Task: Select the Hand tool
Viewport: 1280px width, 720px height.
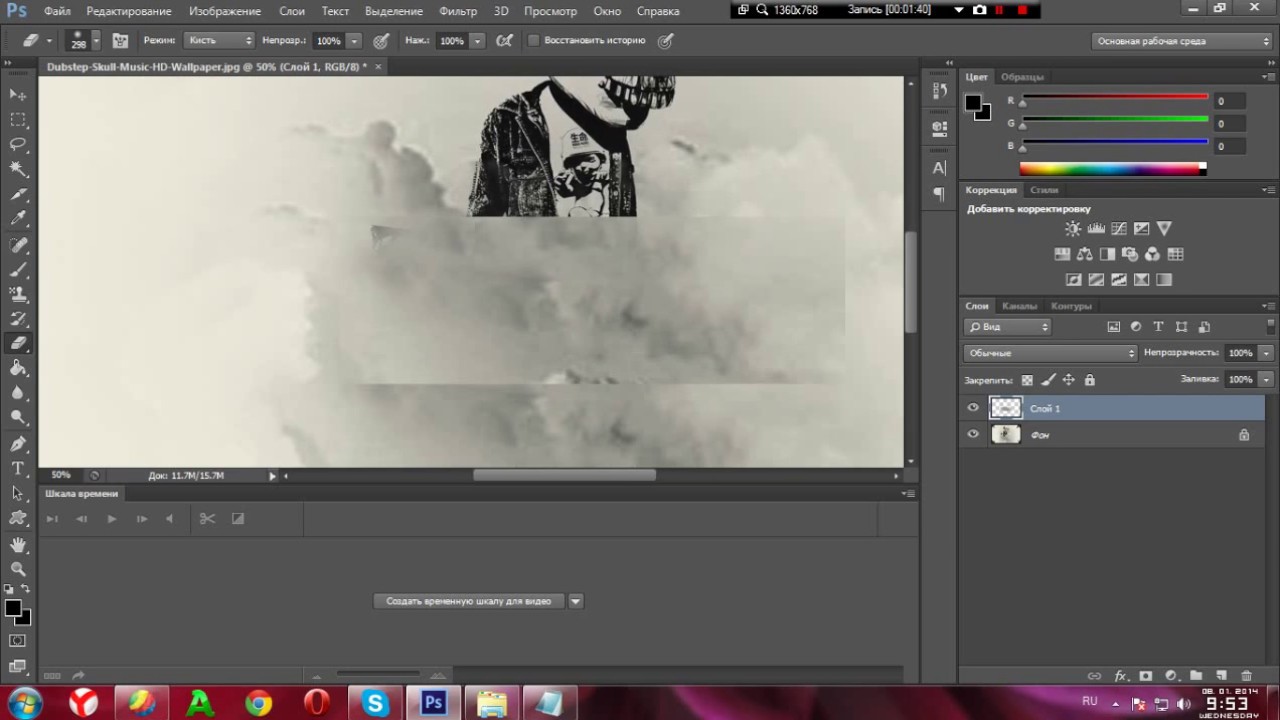Action: 18,544
